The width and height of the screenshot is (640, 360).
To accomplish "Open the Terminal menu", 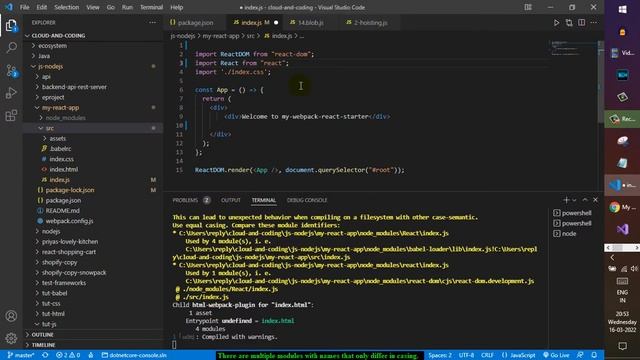I will click(x=151, y=7).
